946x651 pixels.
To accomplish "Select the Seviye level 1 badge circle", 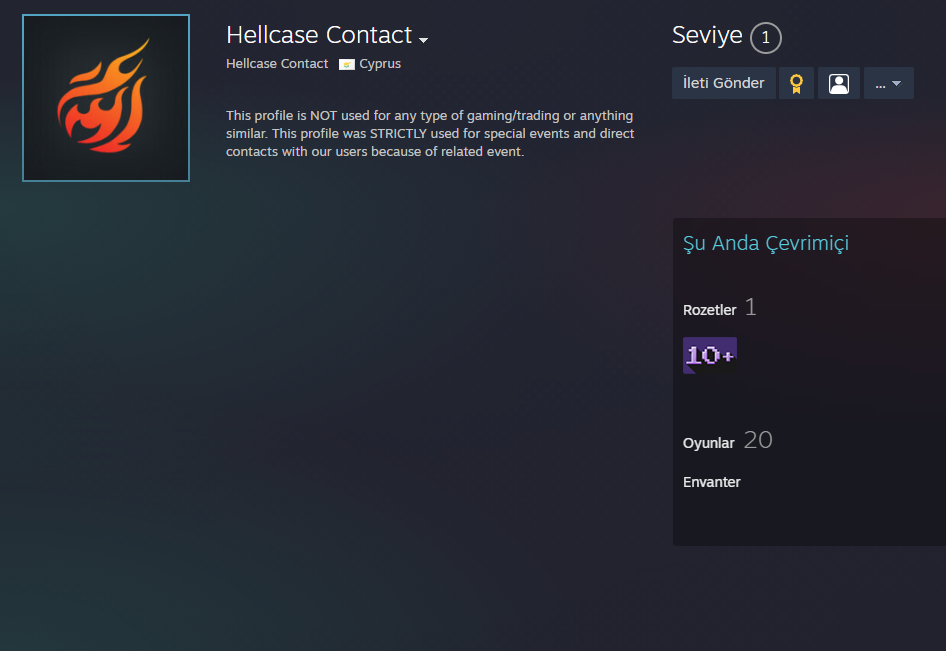I will point(765,38).
